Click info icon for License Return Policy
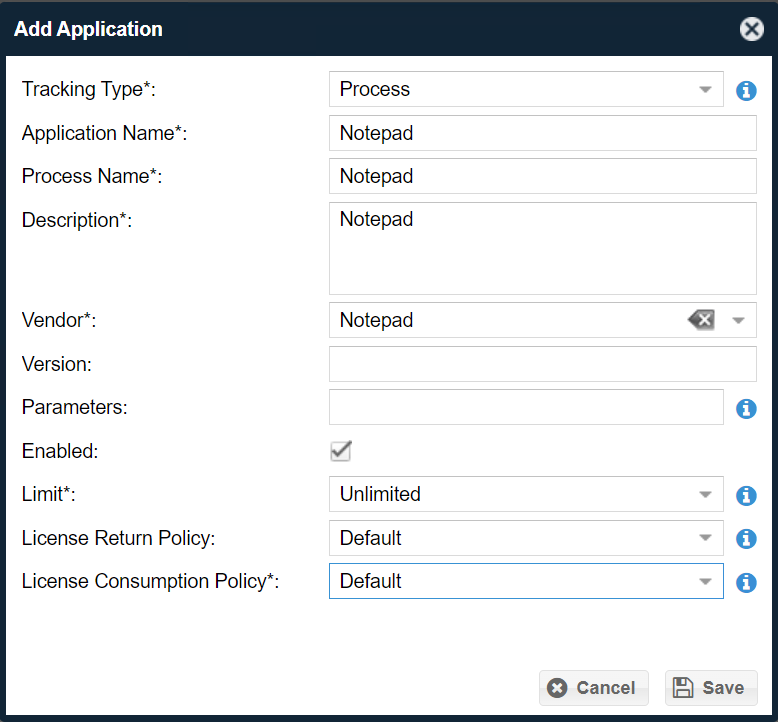The height and width of the screenshot is (722, 778). coord(746,539)
